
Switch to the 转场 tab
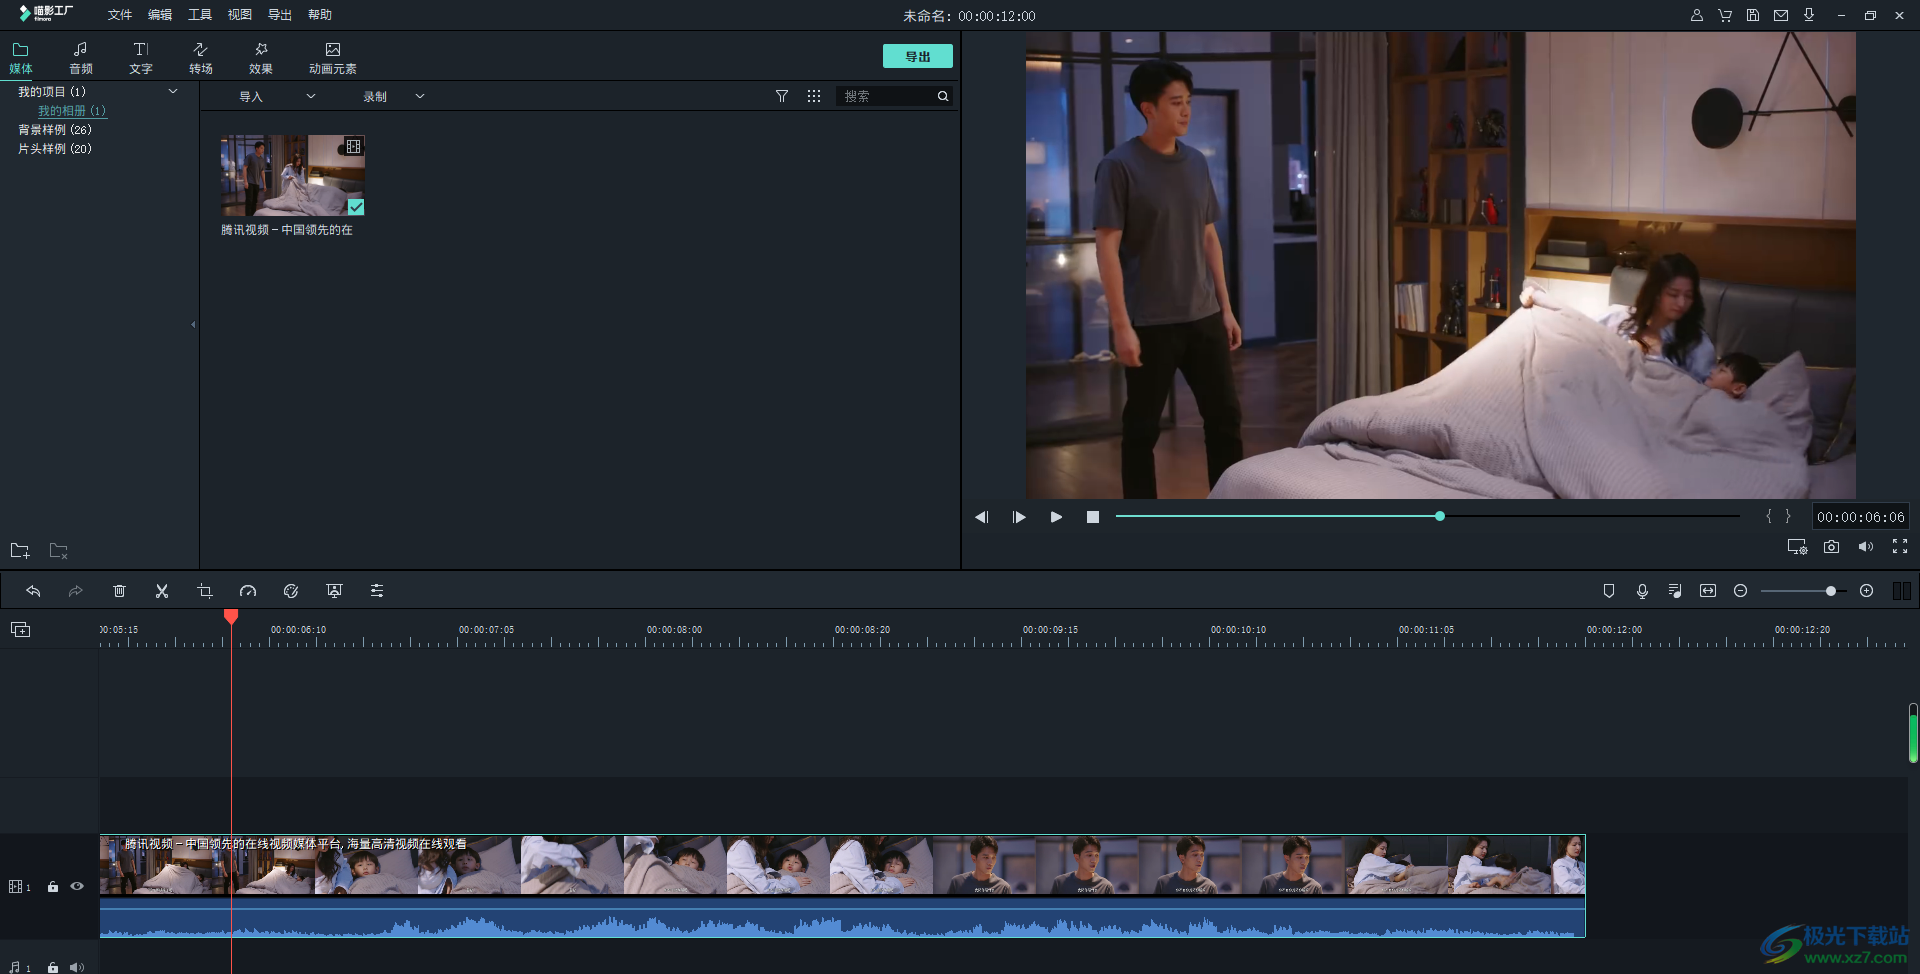click(x=201, y=58)
